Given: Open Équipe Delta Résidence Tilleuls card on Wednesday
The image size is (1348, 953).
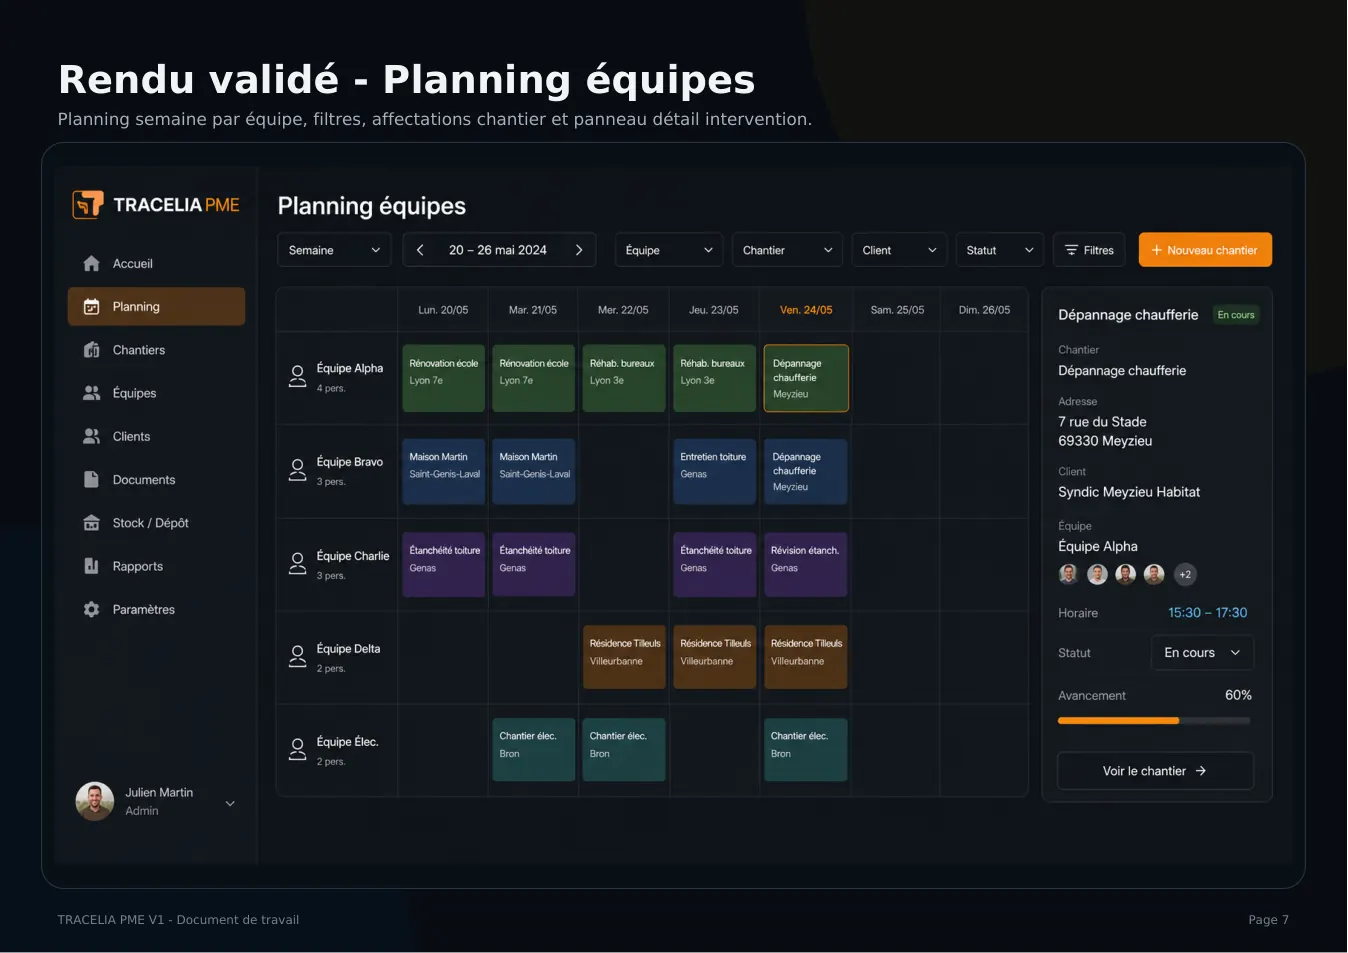Looking at the screenshot, I should tap(624, 657).
